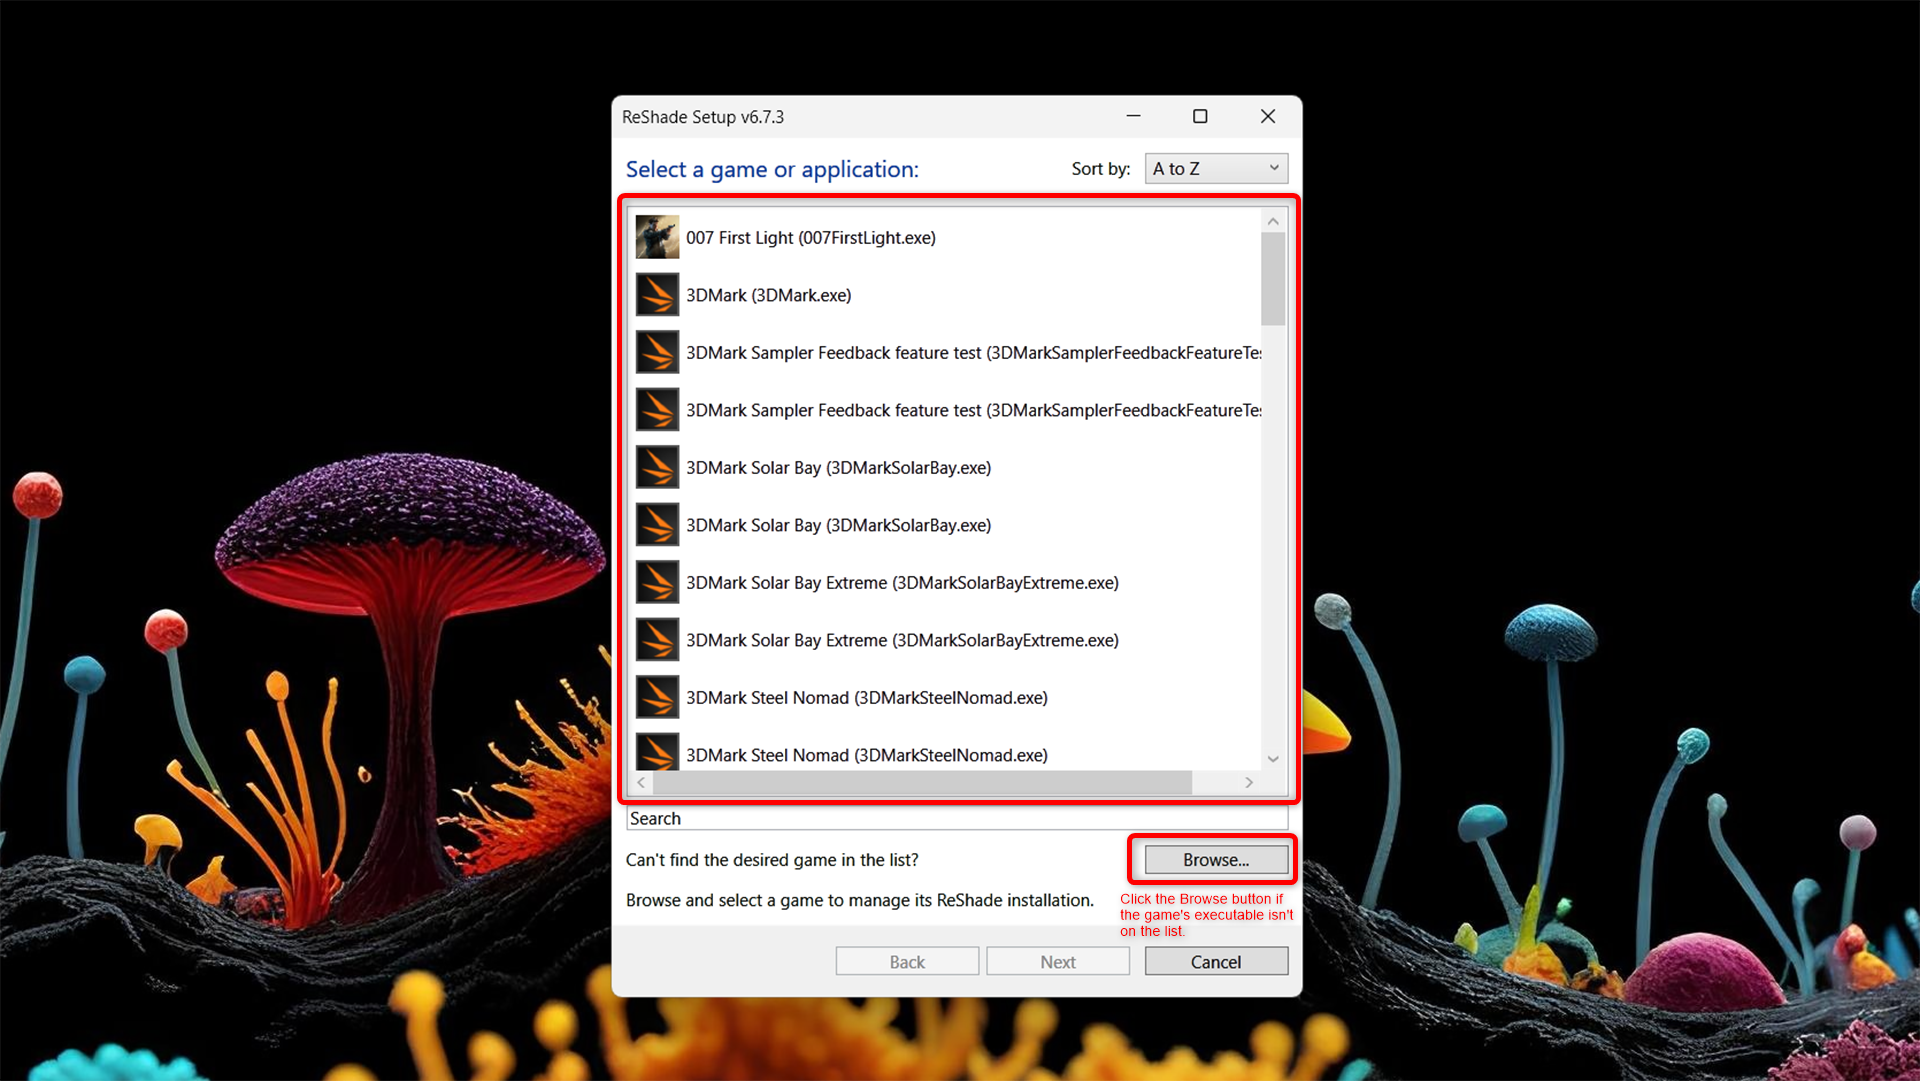Click the game list's scroll down arrow
The width and height of the screenshot is (1920, 1081).
tap(1273, 759)
